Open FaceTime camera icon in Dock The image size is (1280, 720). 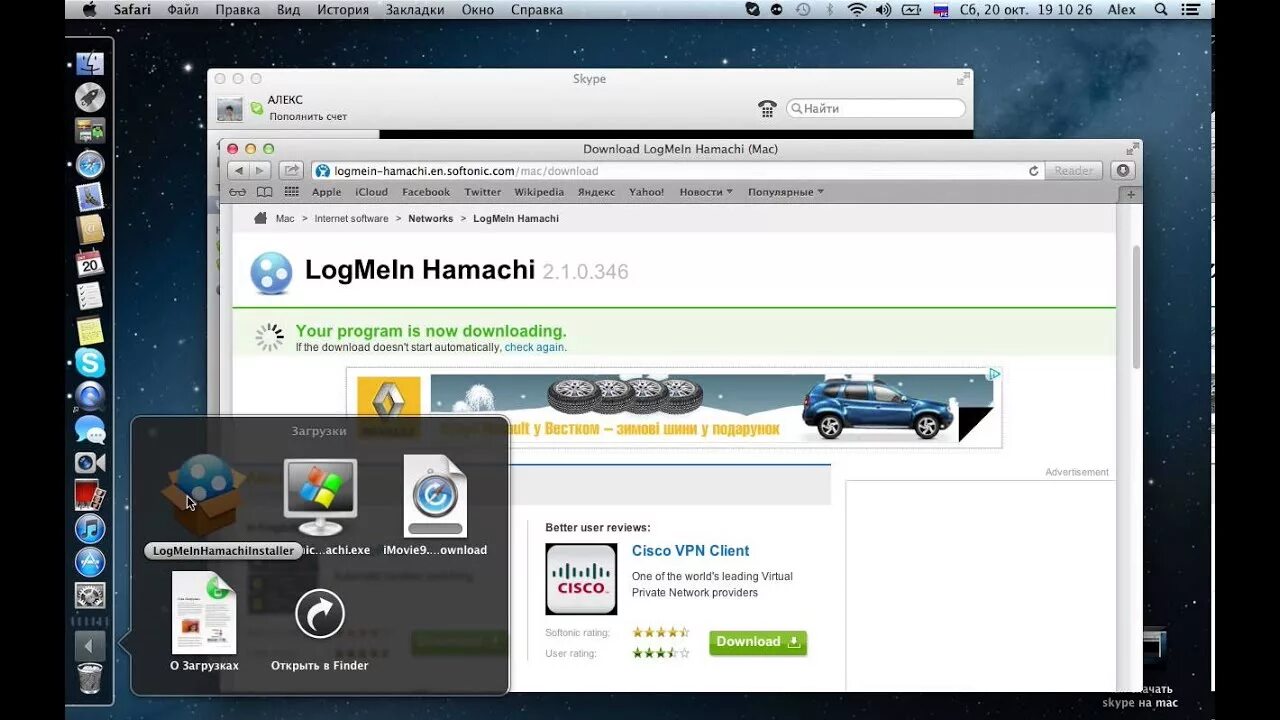click(x=90, y=463)
